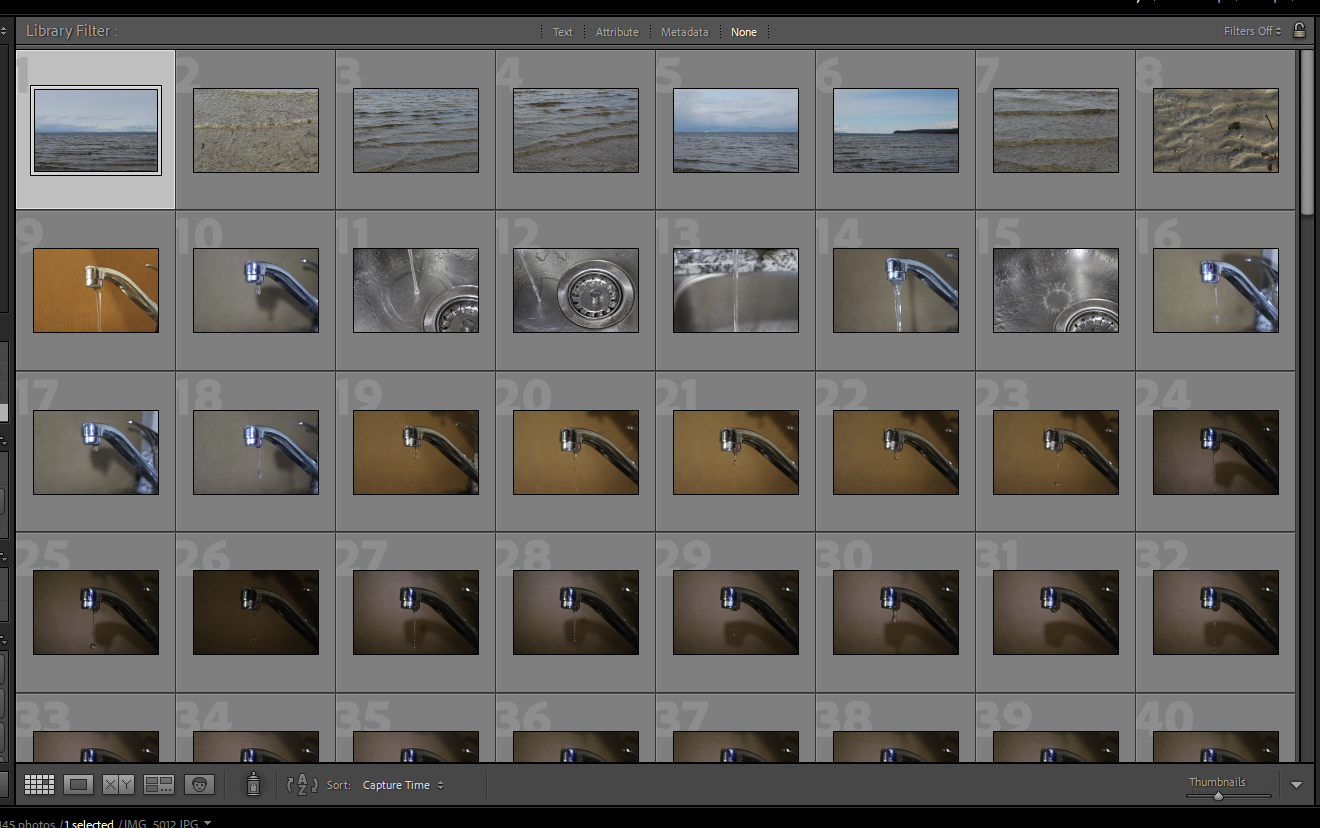Select the Attribute library filter
The height and width of the screenshot is (828, 1320).
617,32
